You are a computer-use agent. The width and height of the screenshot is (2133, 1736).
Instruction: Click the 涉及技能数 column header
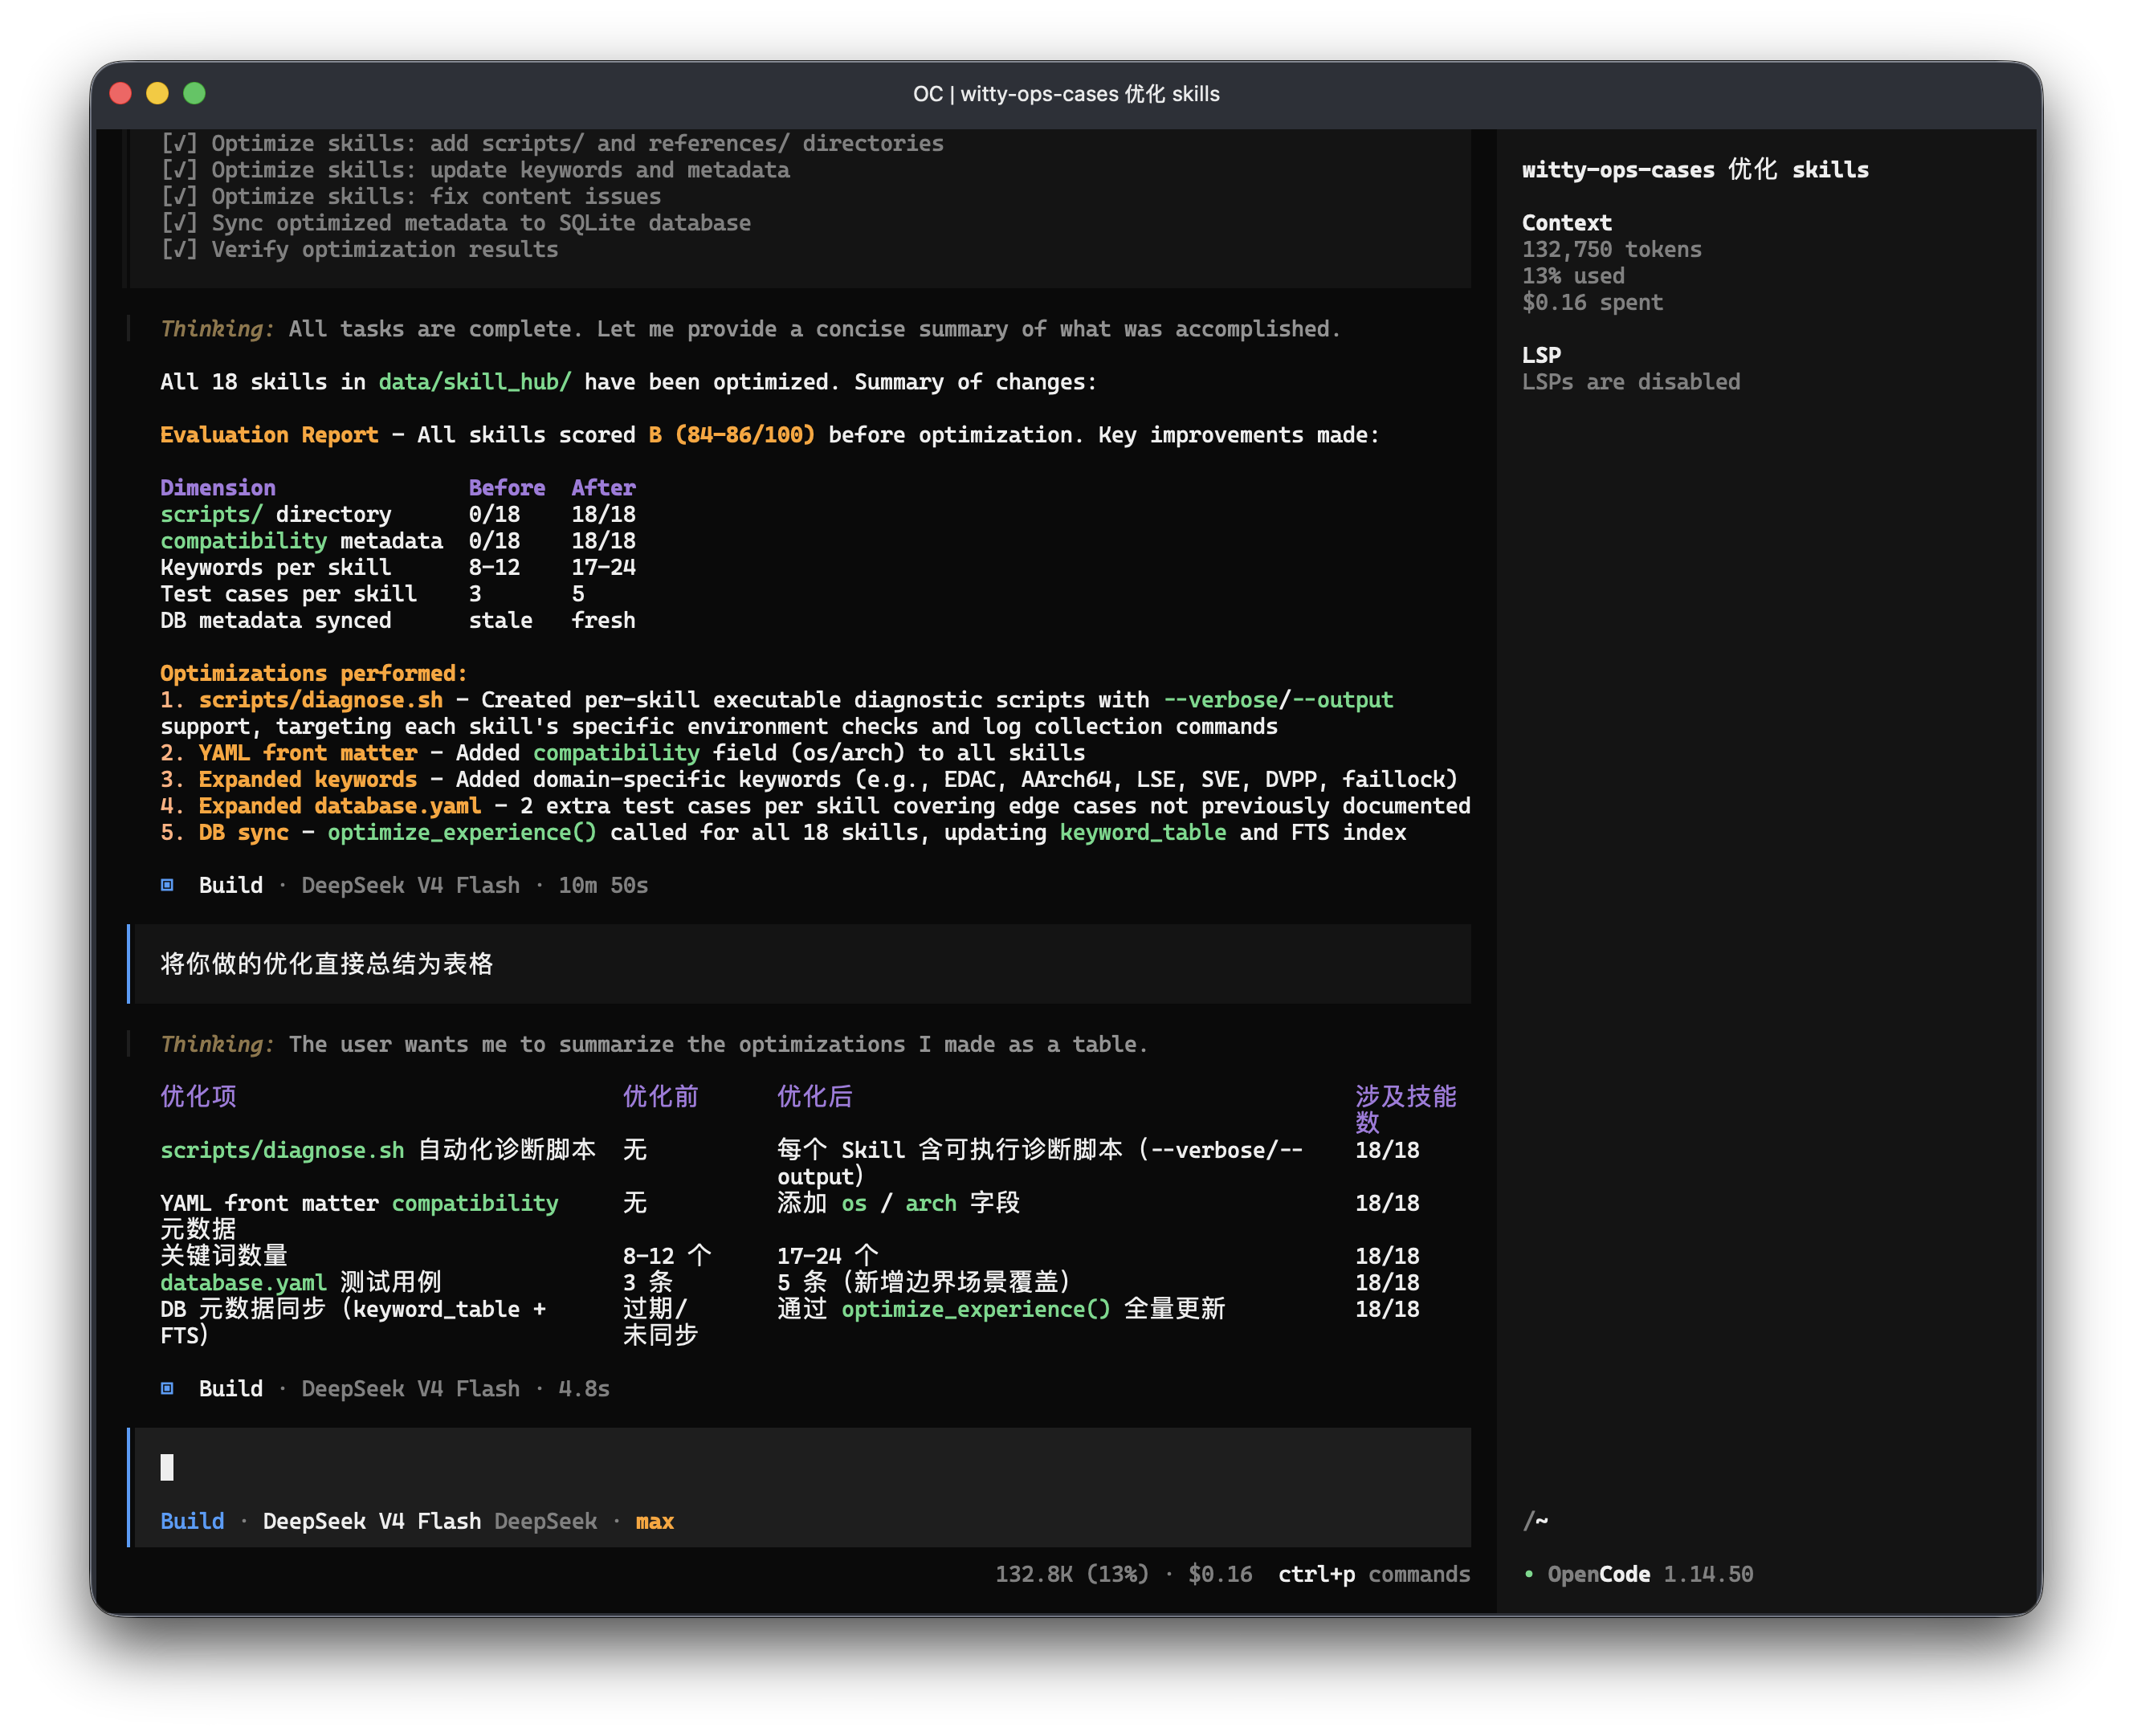tap(1406, 1109)
